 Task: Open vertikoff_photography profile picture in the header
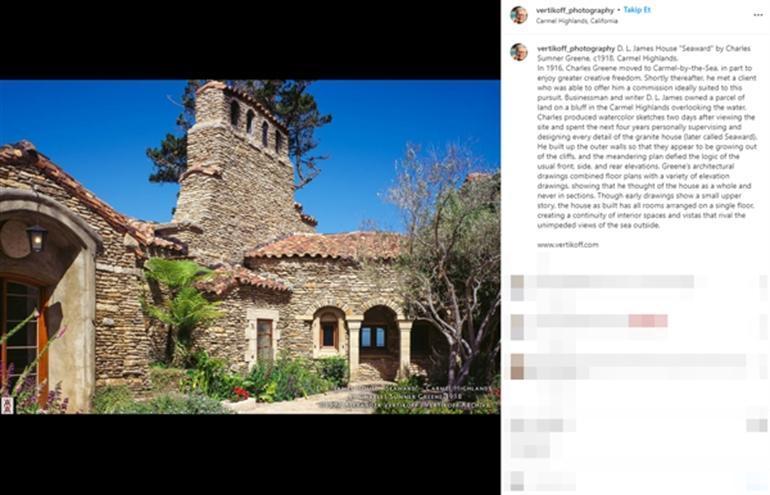tap(519, 15)
